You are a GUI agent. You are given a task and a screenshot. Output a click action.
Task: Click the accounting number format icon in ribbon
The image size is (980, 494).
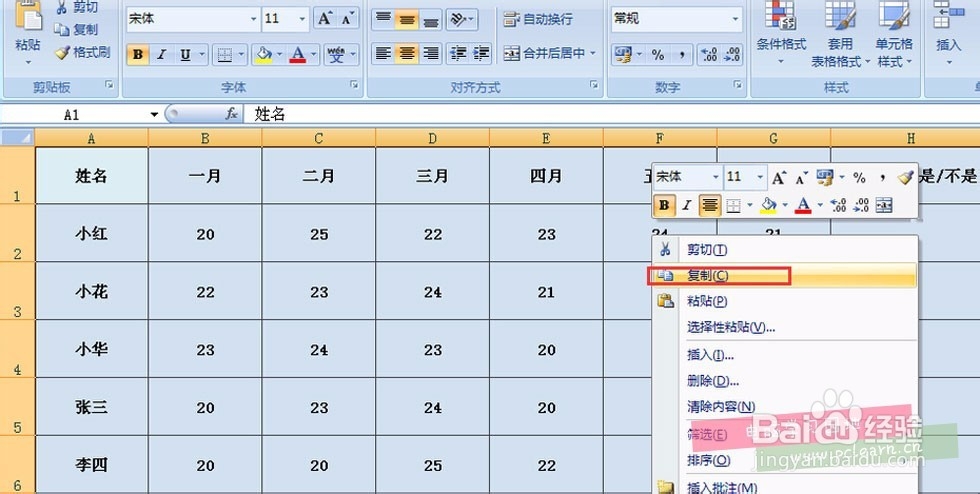[623, 55]
